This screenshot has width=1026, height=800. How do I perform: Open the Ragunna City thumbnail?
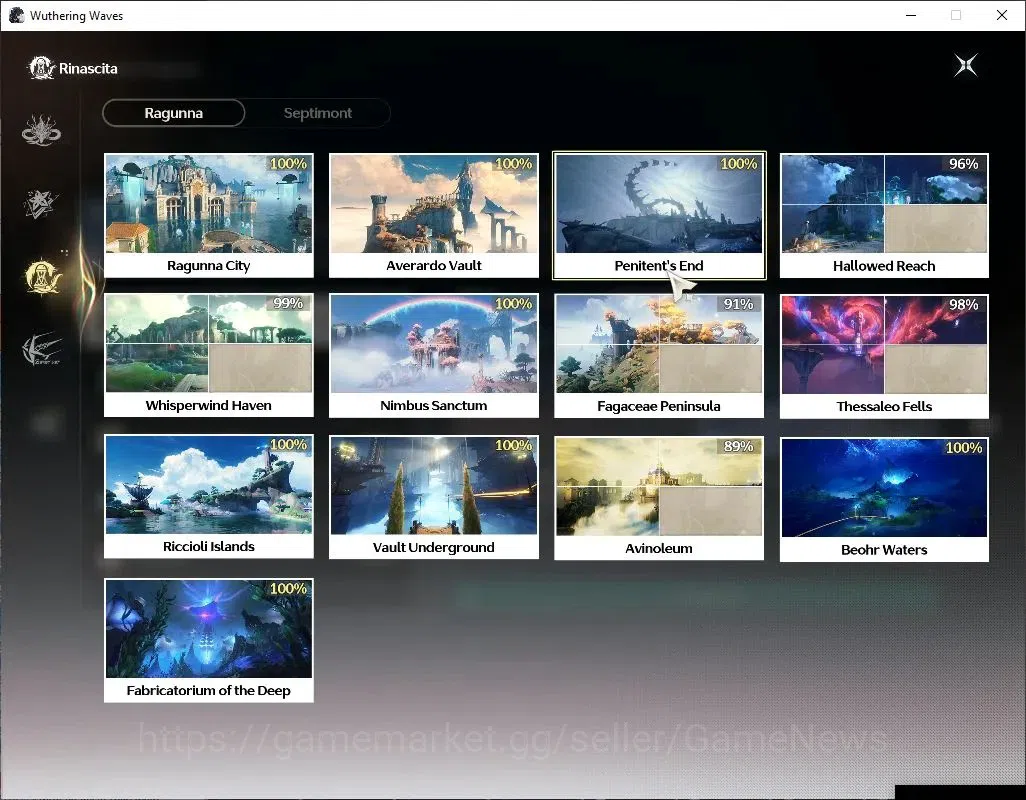[x=209, y=203]
